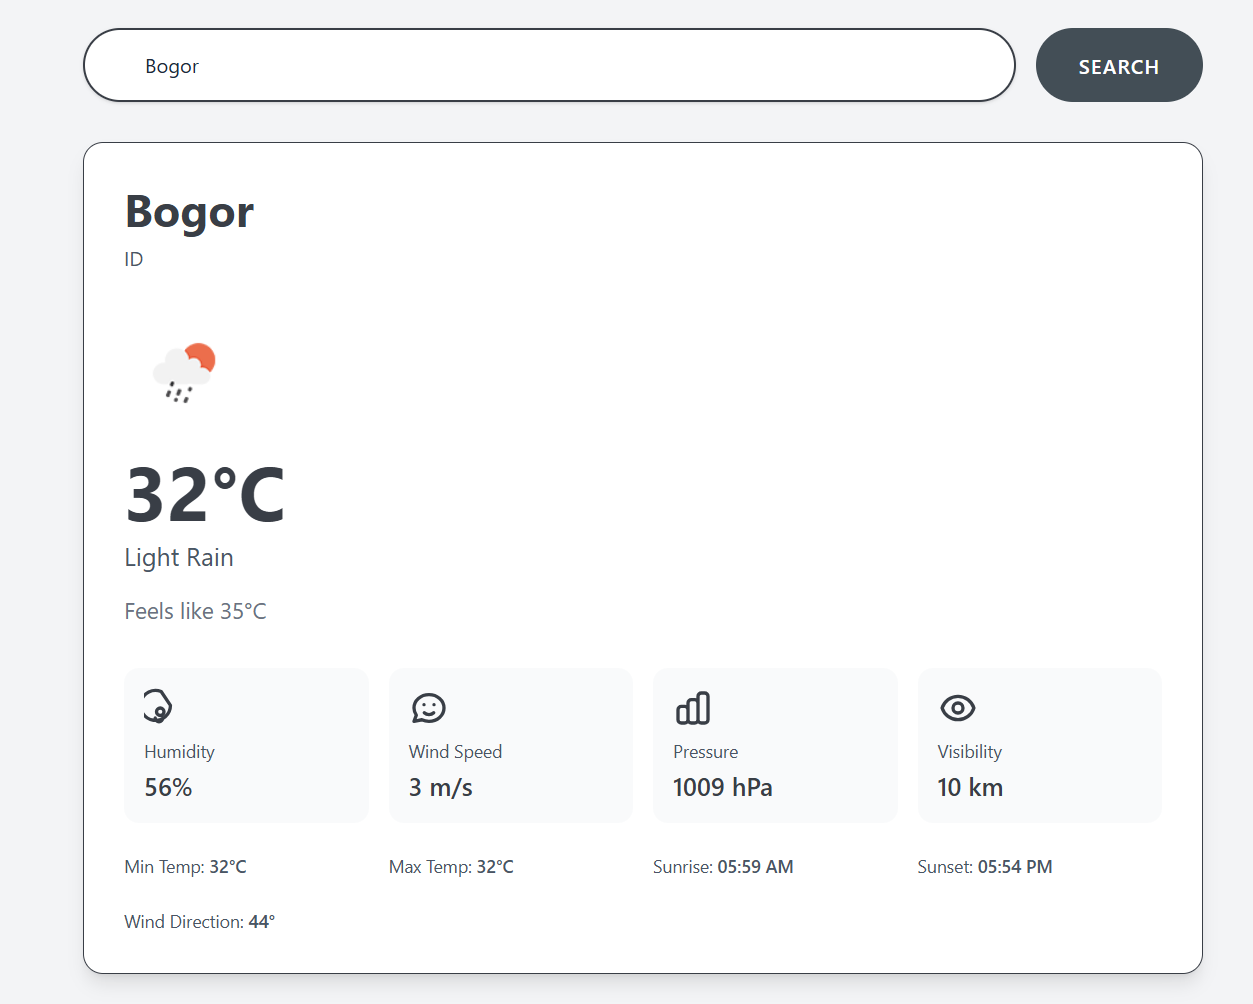The width and height of the screenshot is (1253, 1004).
Task: Click the 32°C temperature reading
Action: (x=205, y=495)
